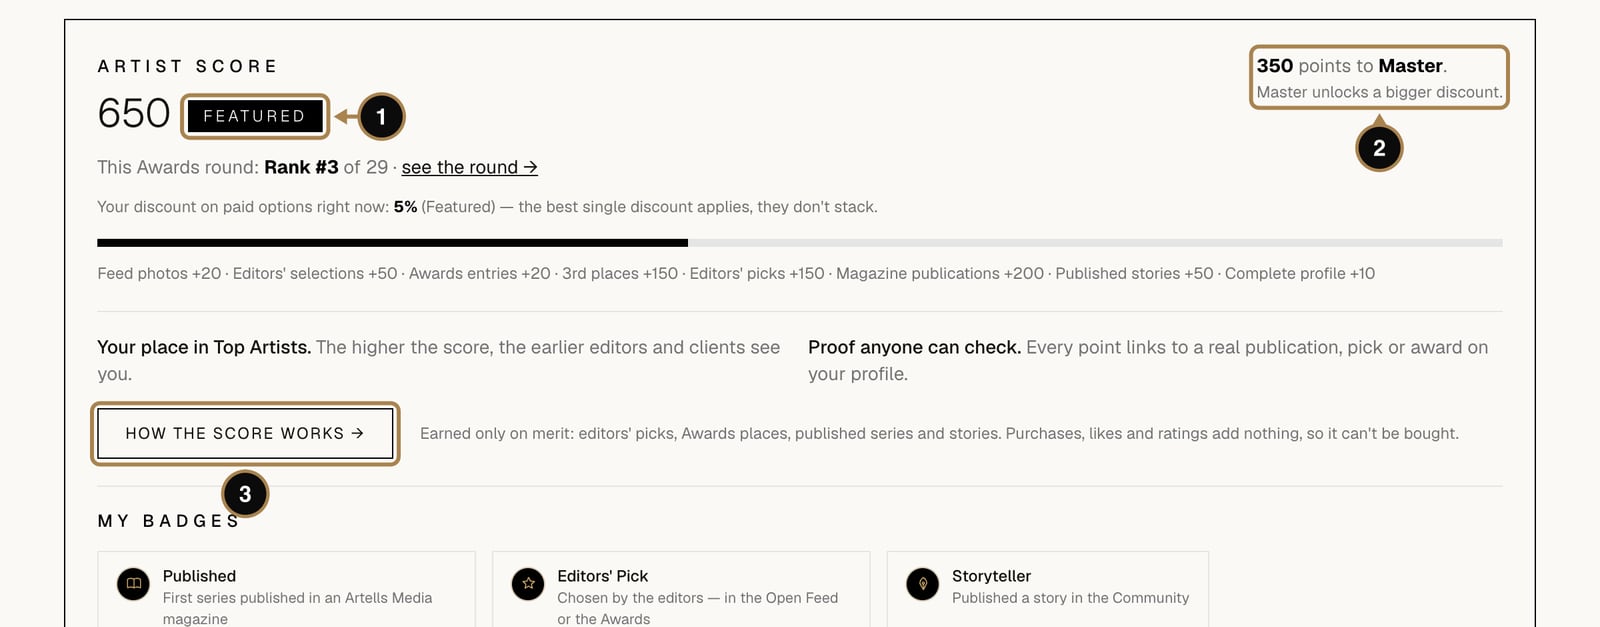This screenshot has width=1600, height=627.
Task: Click the ARTIST SCORE heading
Action: [x=188, y=66]
